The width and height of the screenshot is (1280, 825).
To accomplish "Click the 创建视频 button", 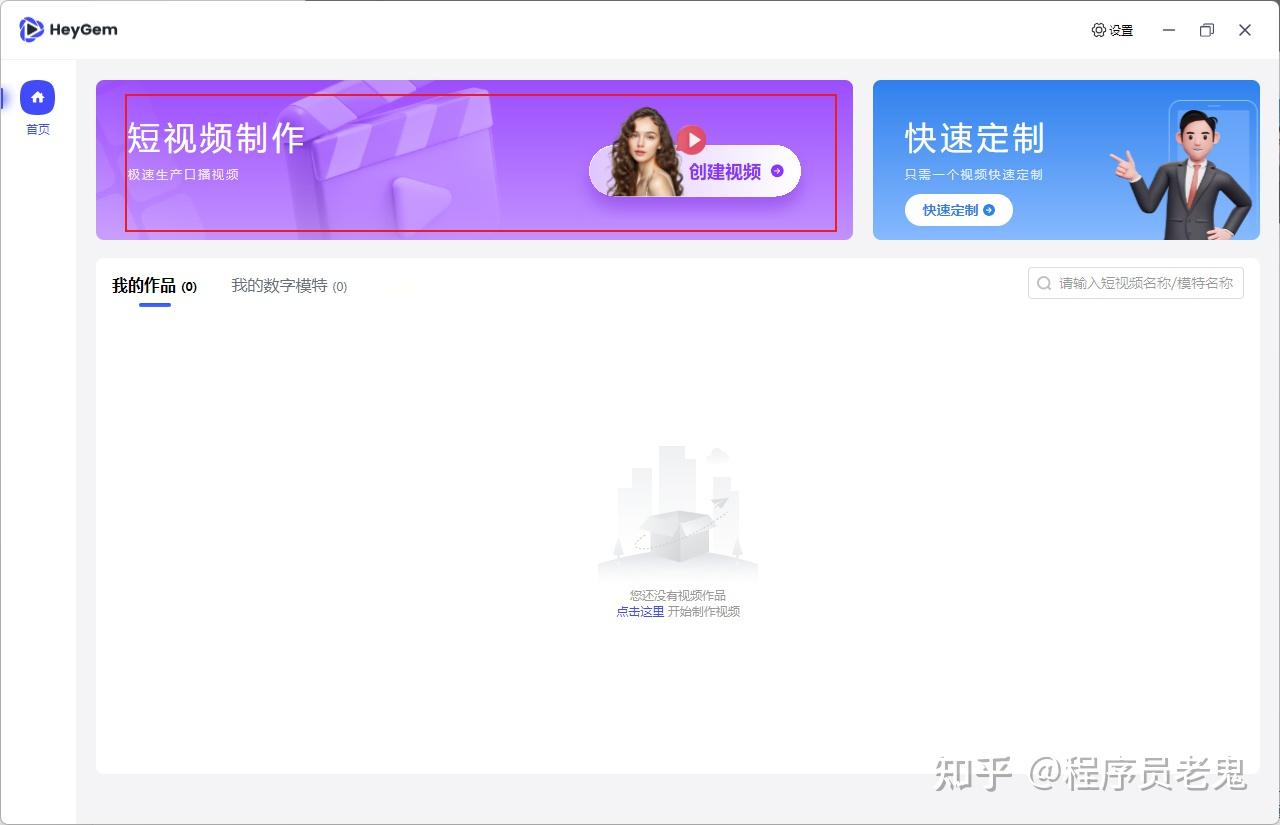I will pyautogui.click(x=695, y=171).
